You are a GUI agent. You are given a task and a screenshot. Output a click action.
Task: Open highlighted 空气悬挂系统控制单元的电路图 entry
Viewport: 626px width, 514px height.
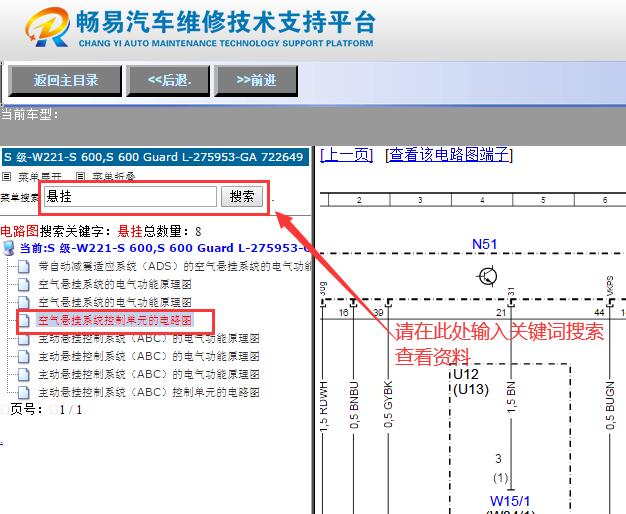coord(115,320)
